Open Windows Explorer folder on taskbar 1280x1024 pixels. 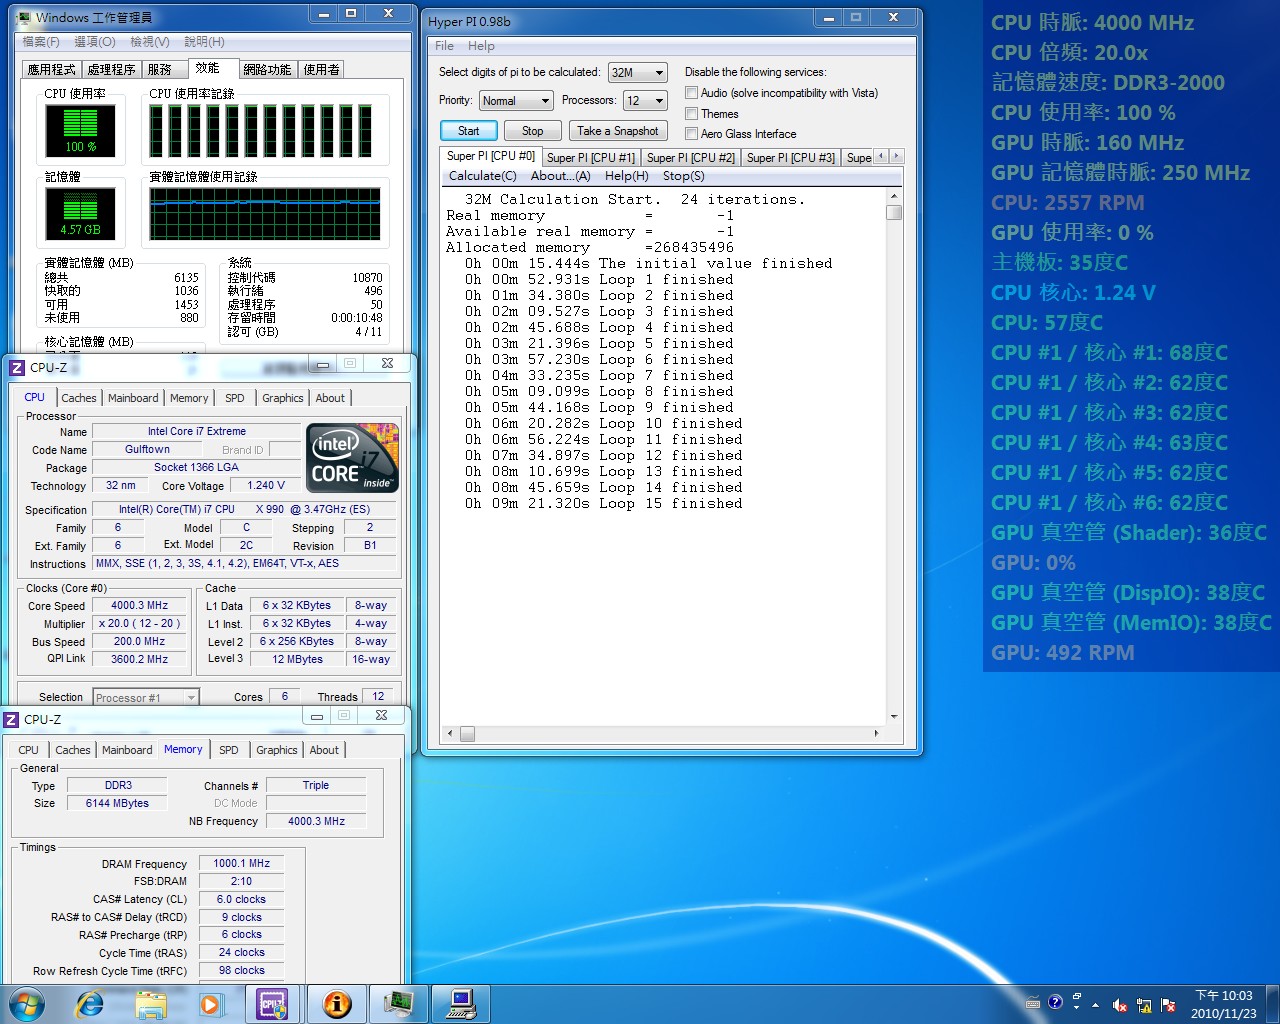click(x=151, y=1003)
